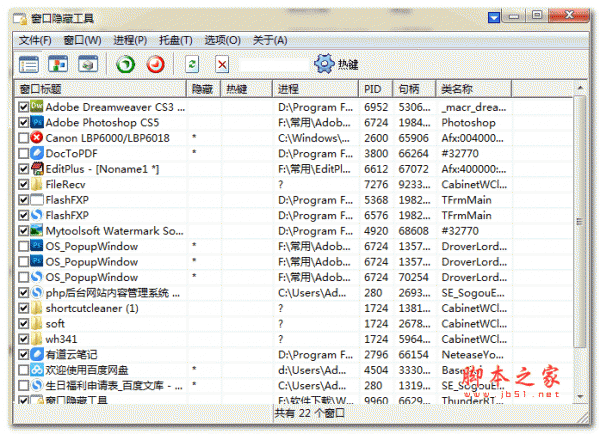Open the 选项(O) menu
This screenshot has height=434, width=600.
222,40
